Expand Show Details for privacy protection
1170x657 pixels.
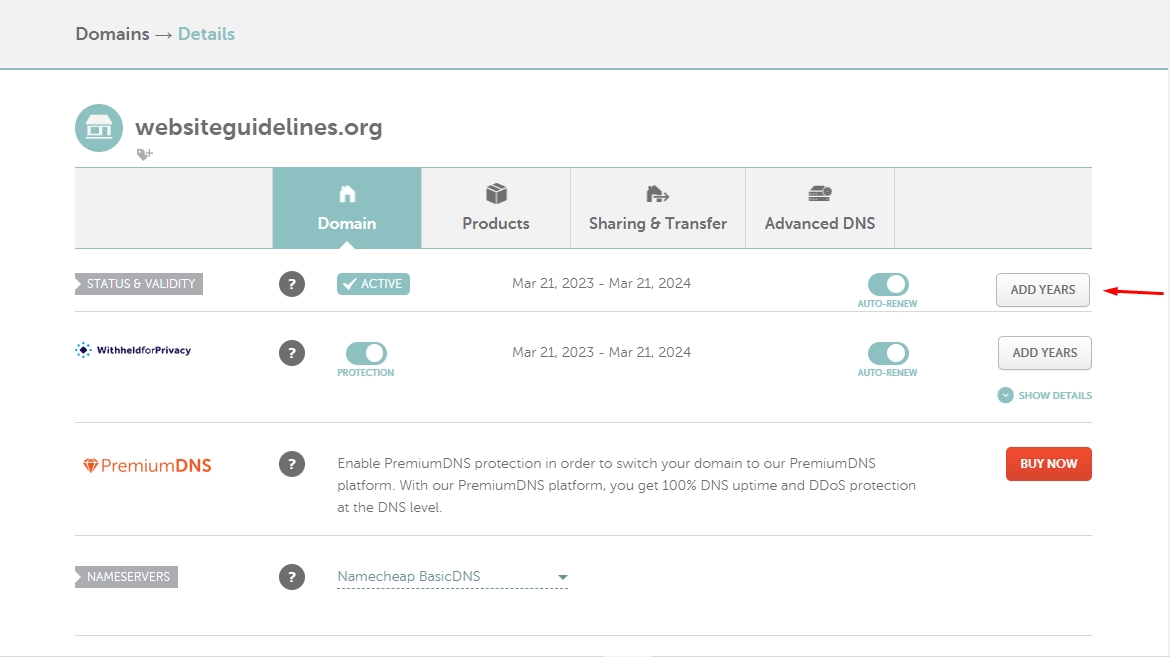click(1045, 395)
